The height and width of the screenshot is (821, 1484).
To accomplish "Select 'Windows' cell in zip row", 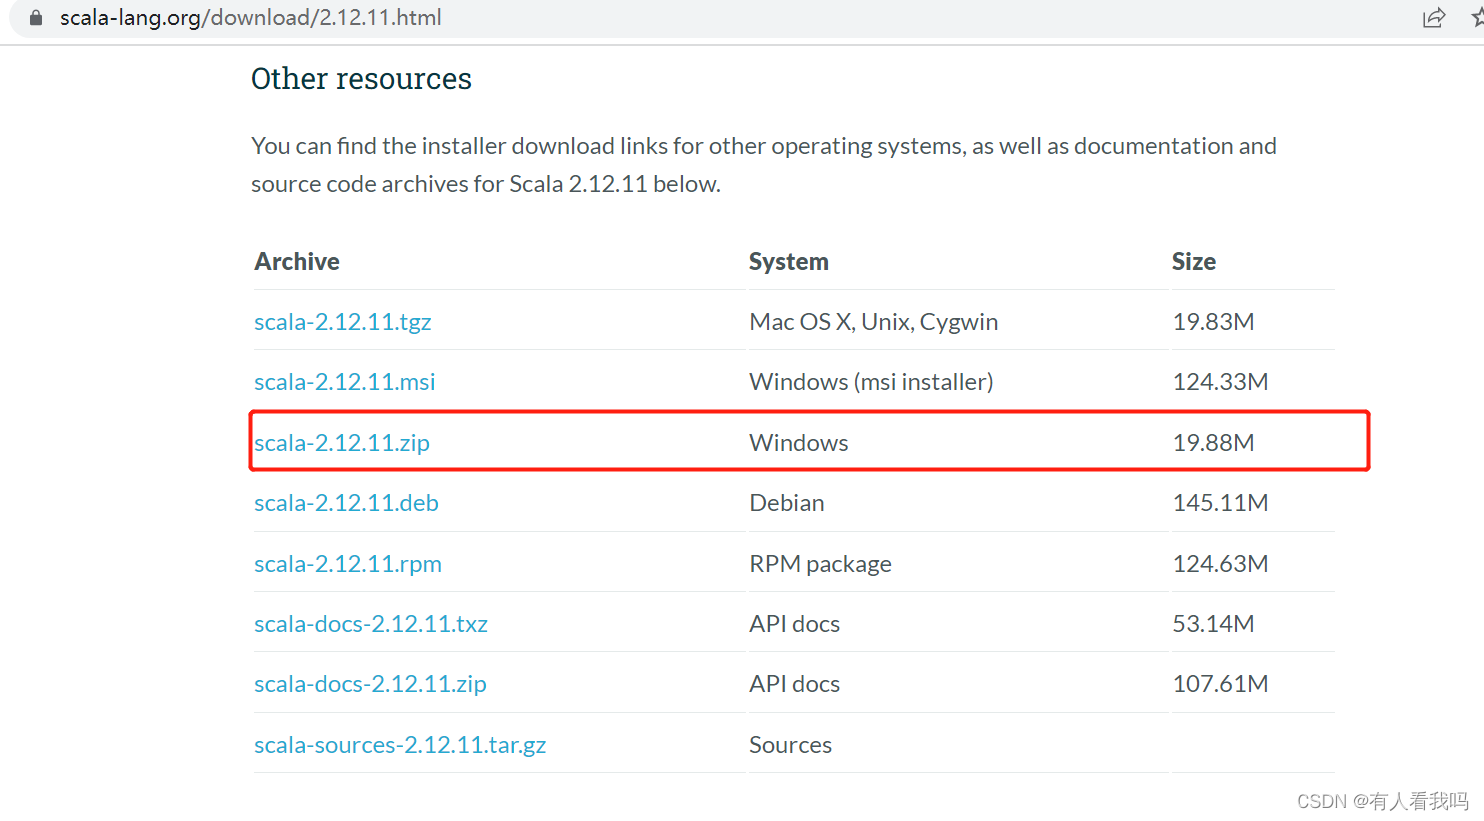I will point(798,443).
